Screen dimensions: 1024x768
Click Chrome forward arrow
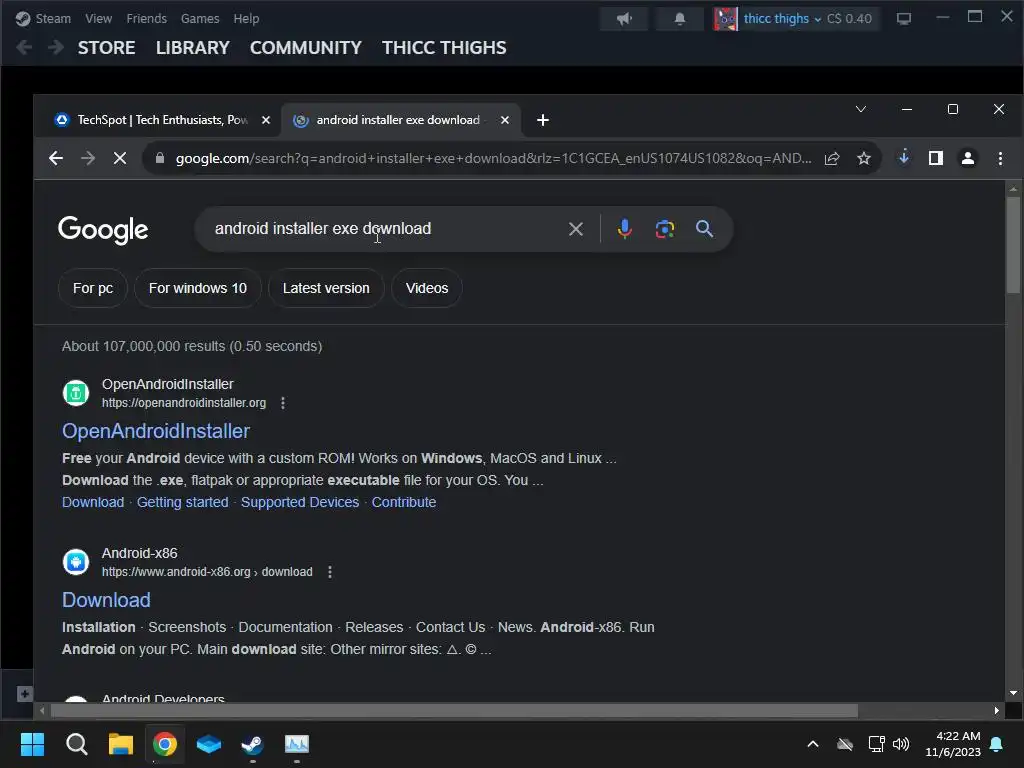88,158
